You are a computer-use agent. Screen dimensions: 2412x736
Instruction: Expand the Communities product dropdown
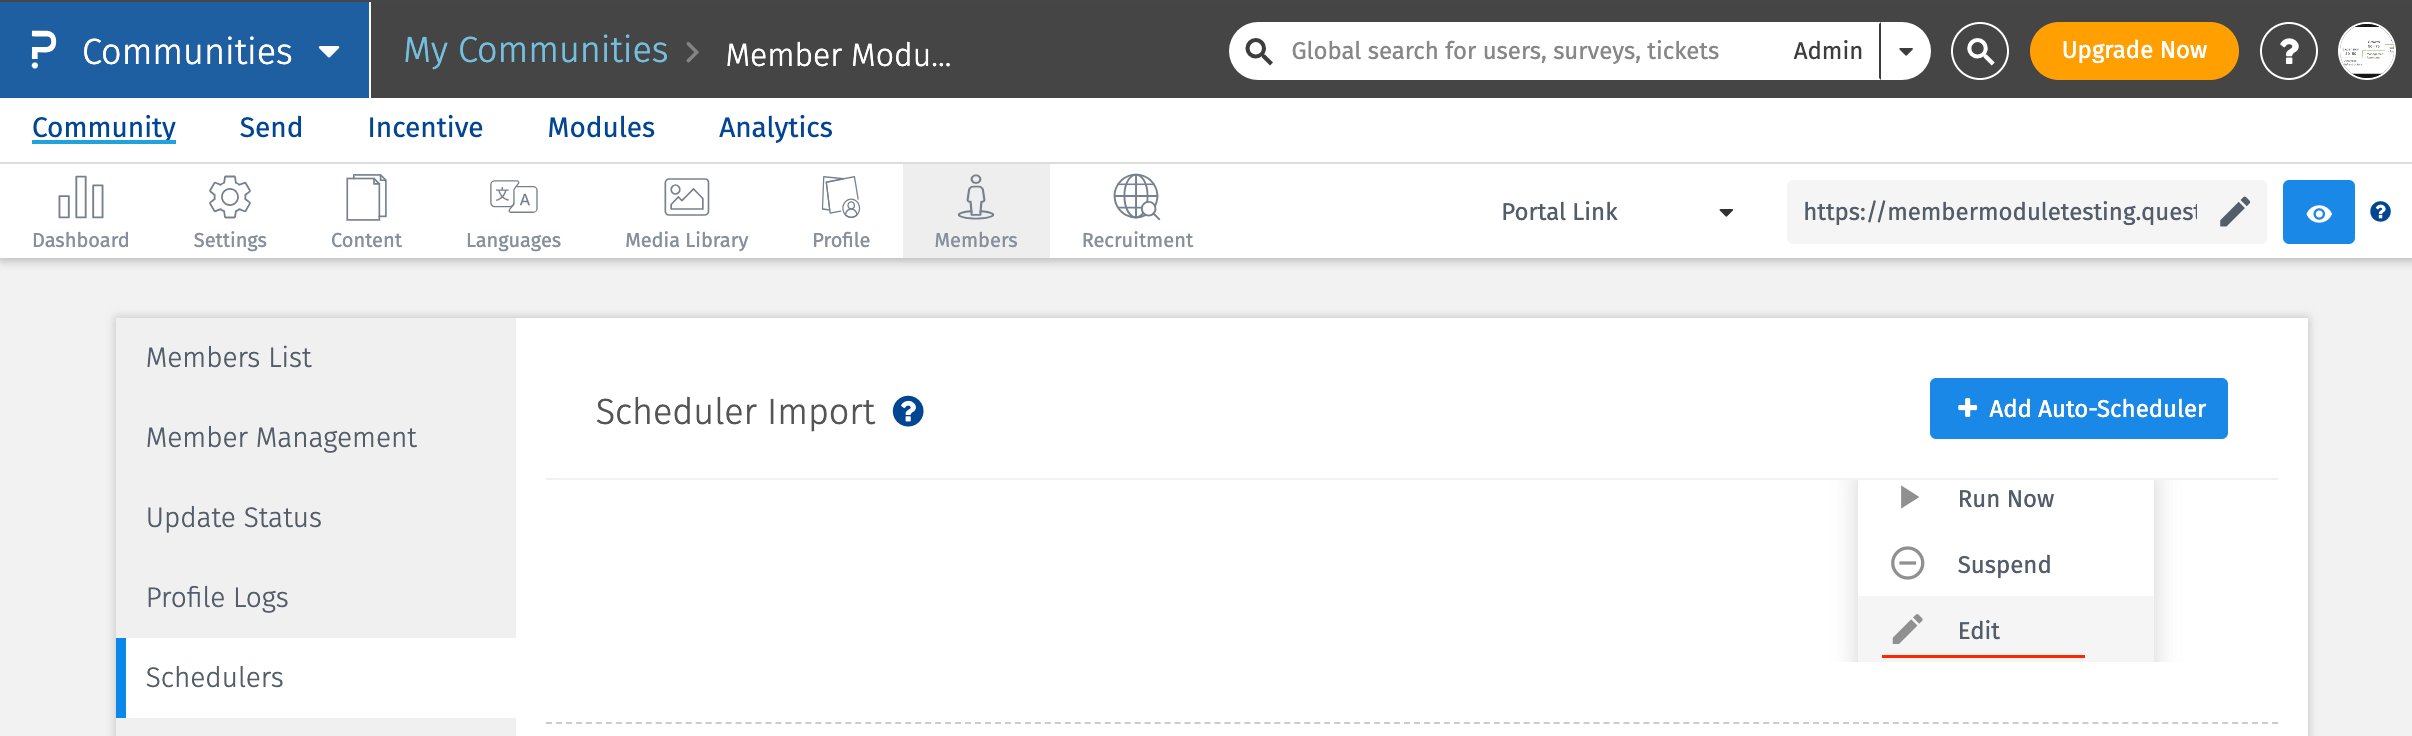click(329, 52)
